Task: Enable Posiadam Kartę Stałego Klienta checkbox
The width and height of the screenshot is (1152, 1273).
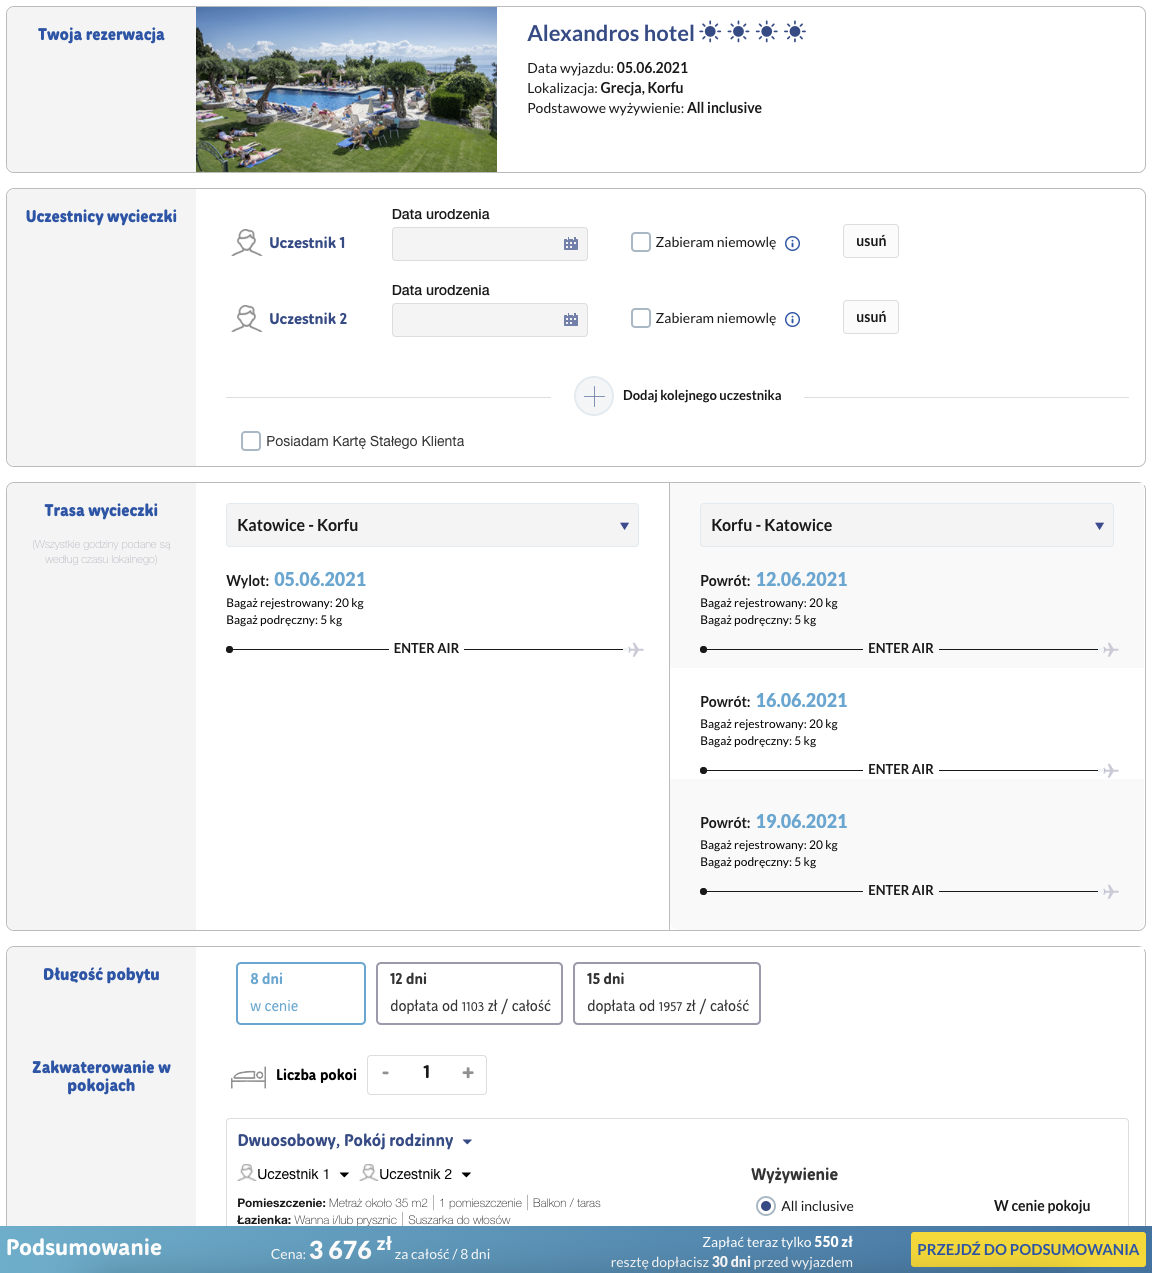Action: [x=251, y=441]
